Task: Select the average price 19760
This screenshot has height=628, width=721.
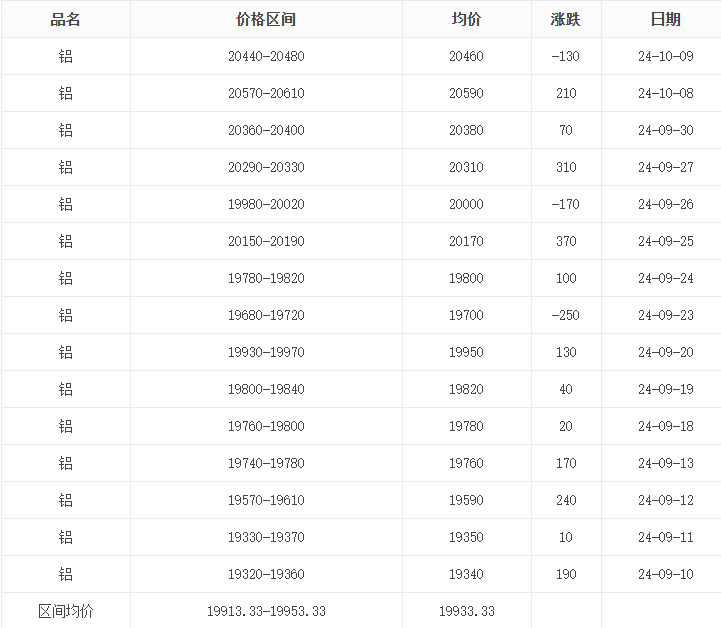Action: 466,463
